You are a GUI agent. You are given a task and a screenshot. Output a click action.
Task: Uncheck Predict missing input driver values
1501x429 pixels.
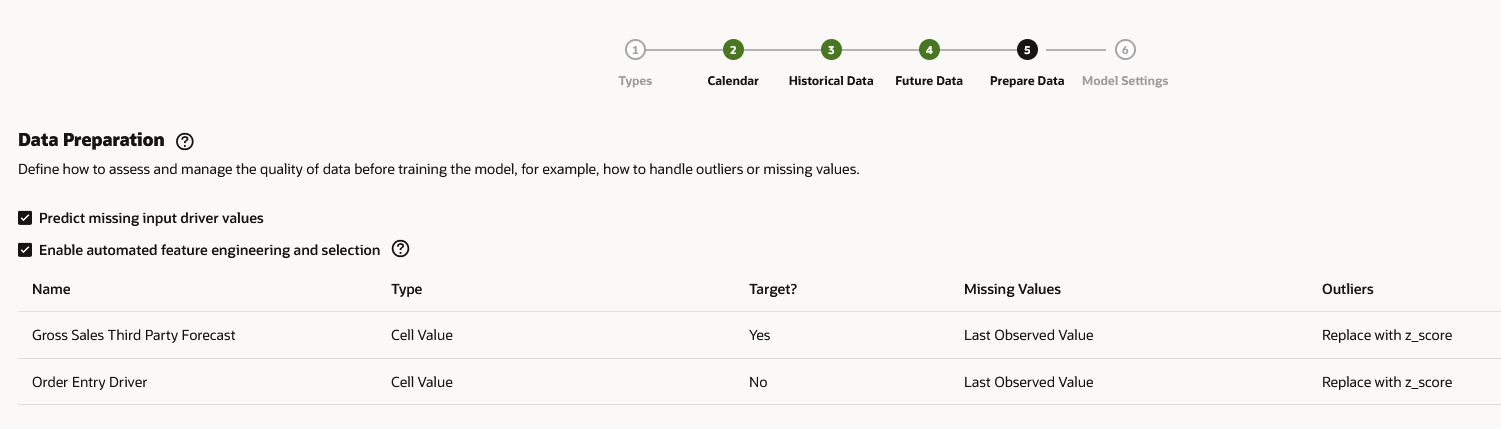pyautogui.click(x=25, y=217)
